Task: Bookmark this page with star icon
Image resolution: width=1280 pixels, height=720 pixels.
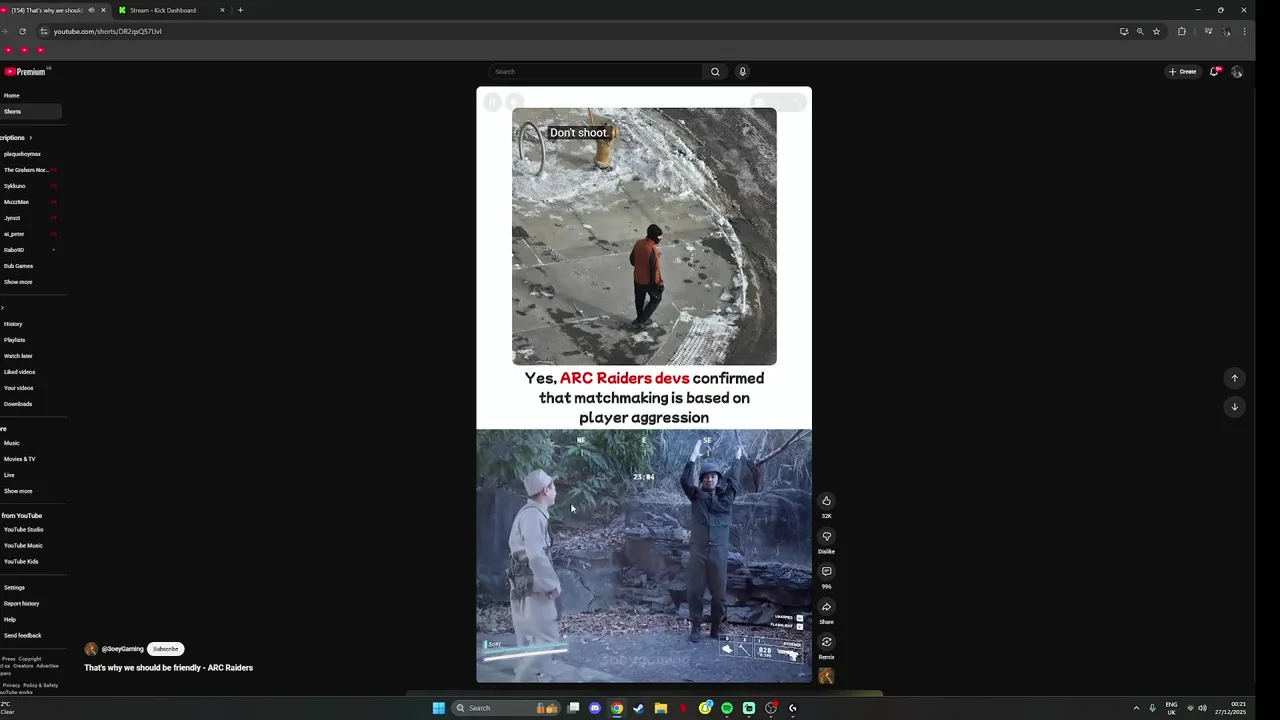Action: click(1156, 31)
